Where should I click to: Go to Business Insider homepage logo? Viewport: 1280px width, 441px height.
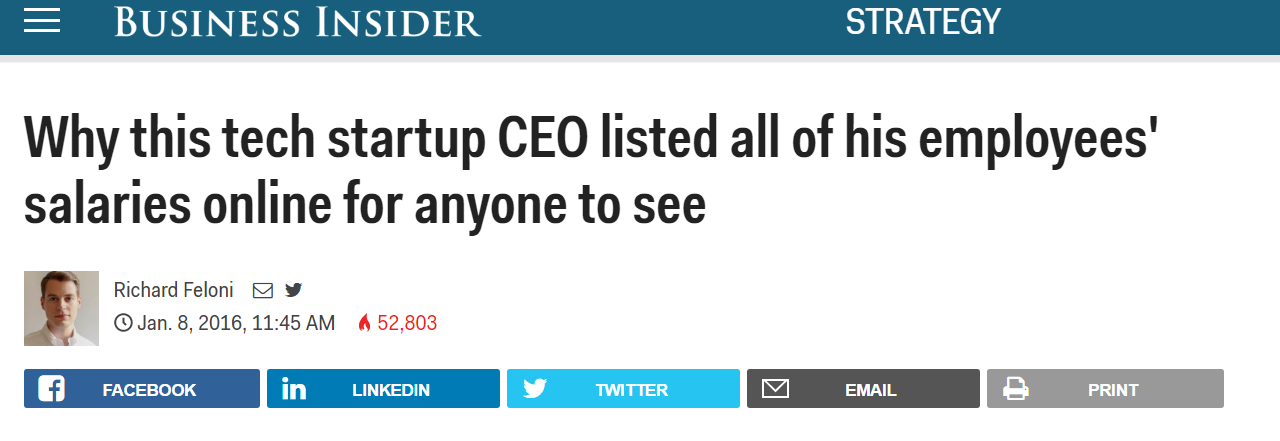click(298, 21)
